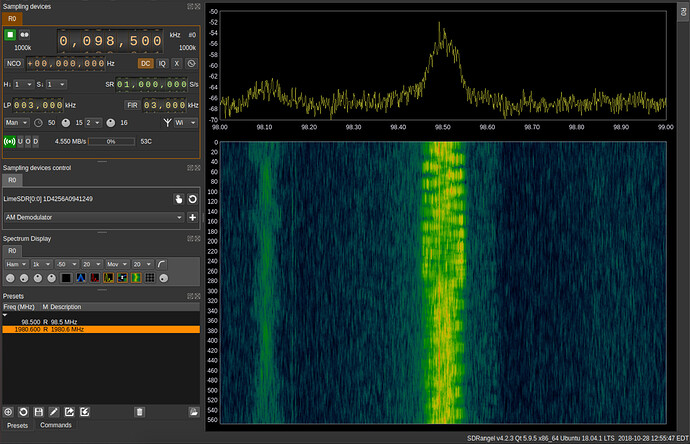The width and height of the screenshot is (690, 444).
Task: Click the reload device icon next to LimeSDR
Action: tap(192, 199)
